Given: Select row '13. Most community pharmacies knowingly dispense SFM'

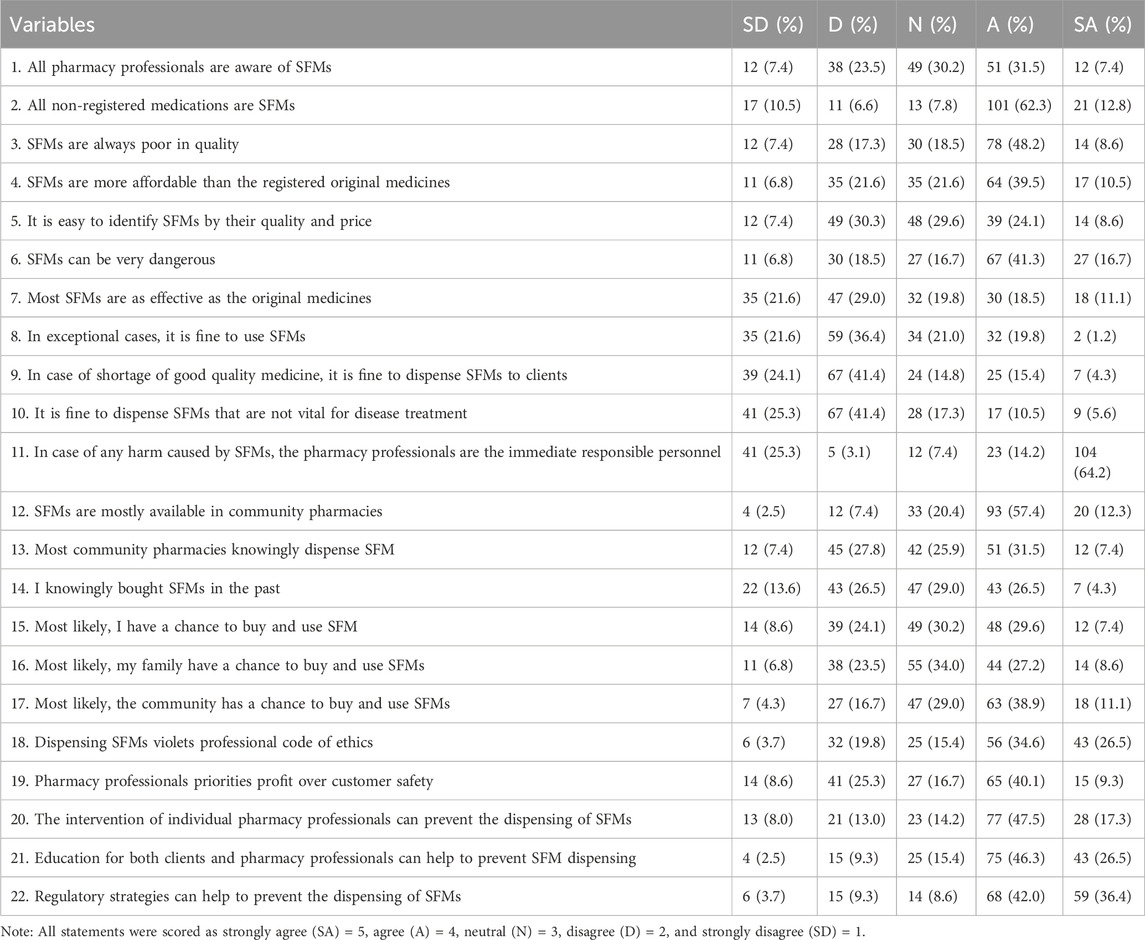Looking at the screenshot, I should pos(572,550).
